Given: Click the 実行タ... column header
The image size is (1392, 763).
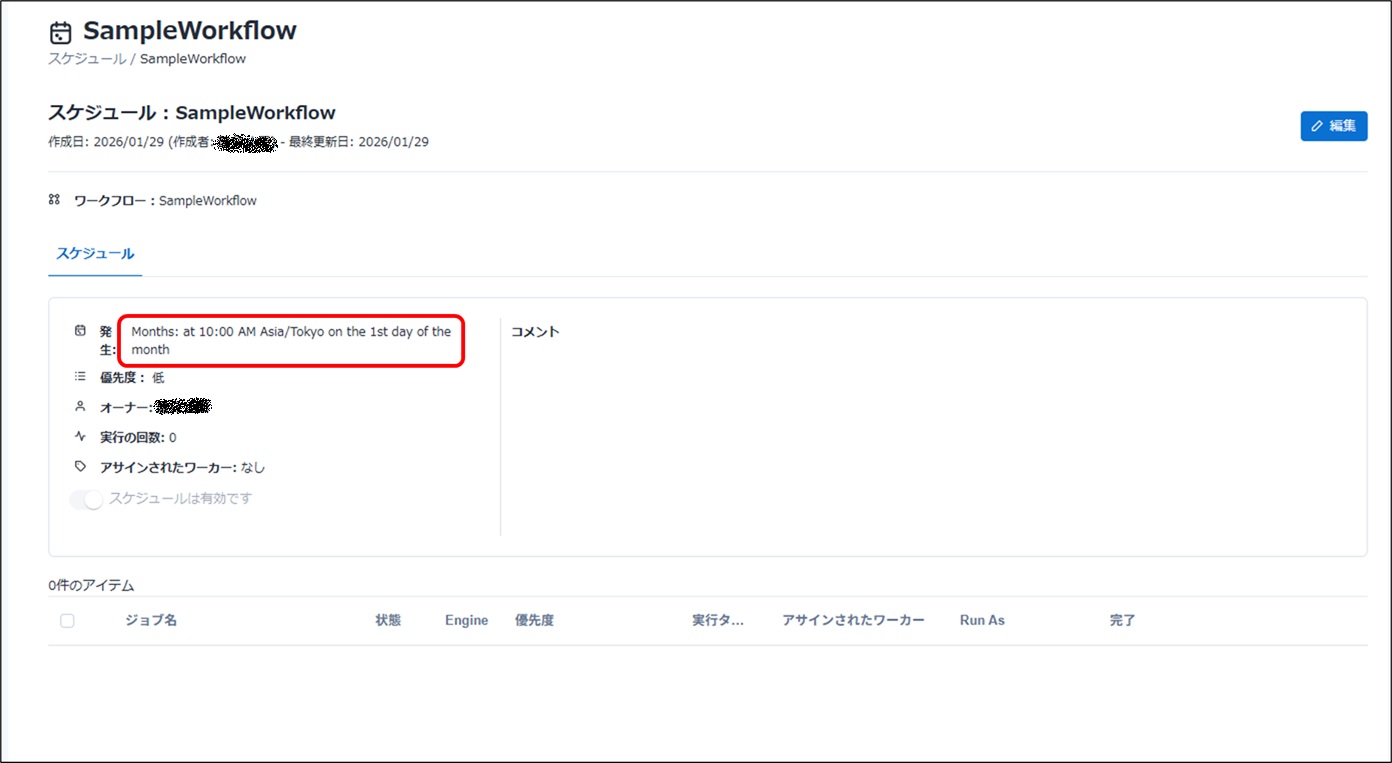Looking at the screenshot, I should 718,621.
